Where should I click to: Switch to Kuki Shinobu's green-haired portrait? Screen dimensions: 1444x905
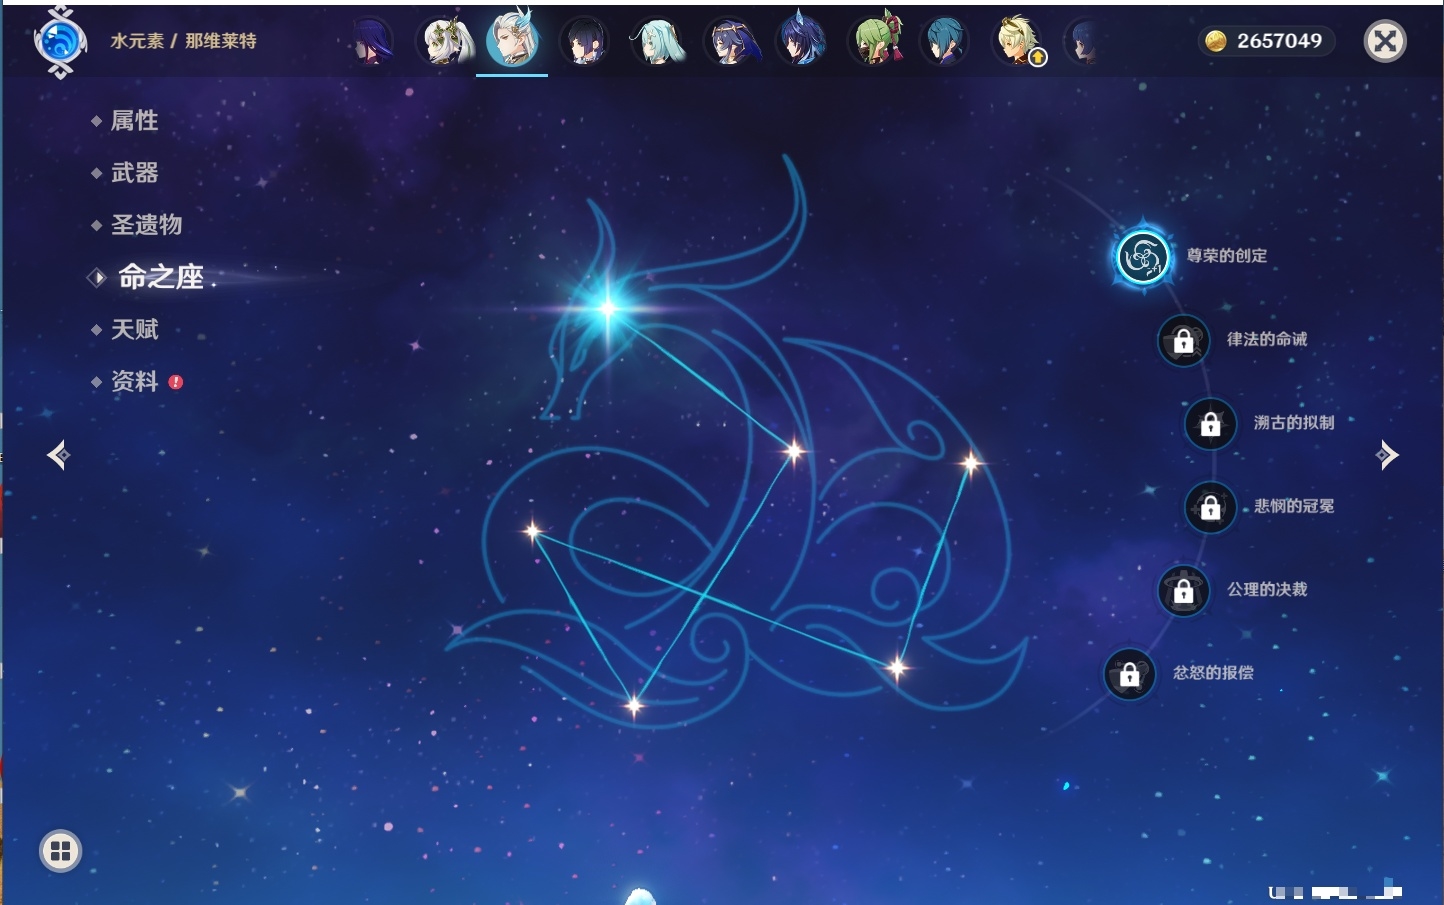(x=875, y=41)
